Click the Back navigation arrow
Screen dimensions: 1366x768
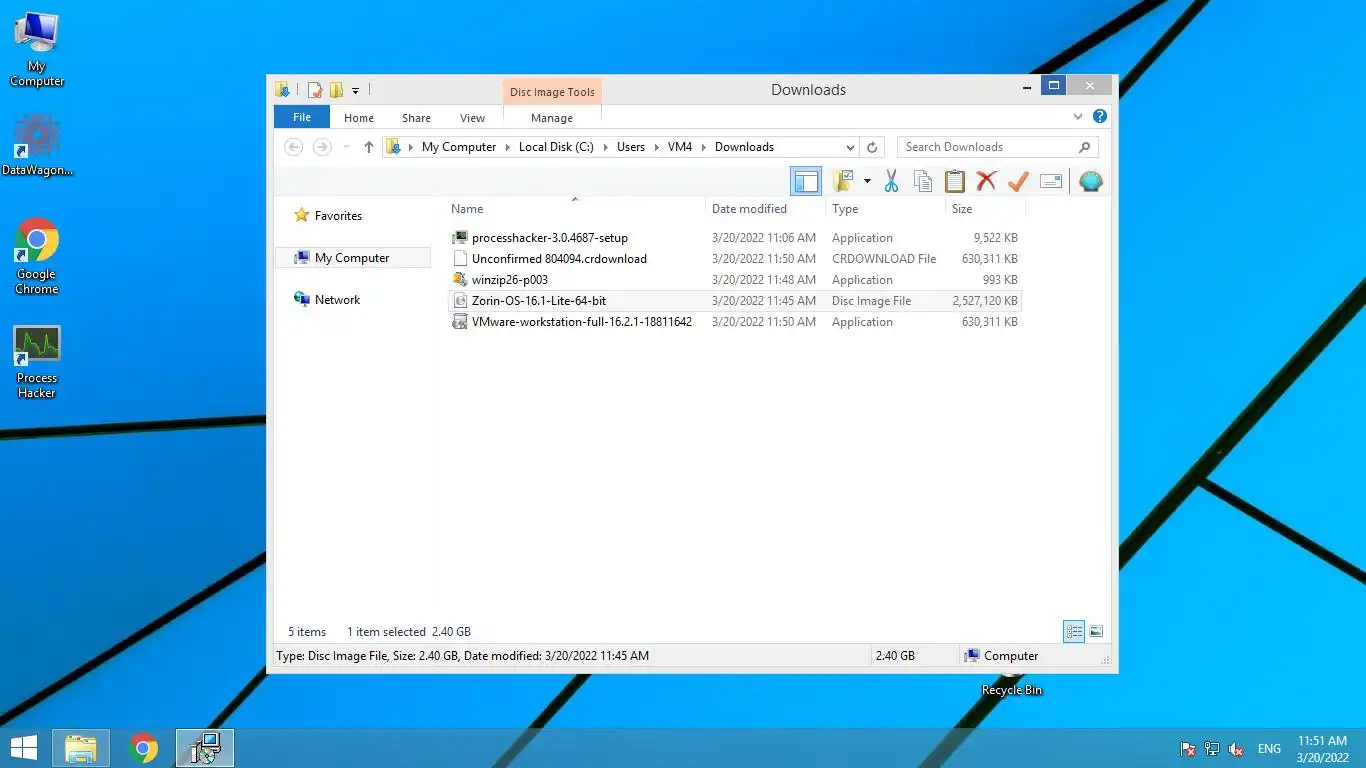click(x=293, y=147)
